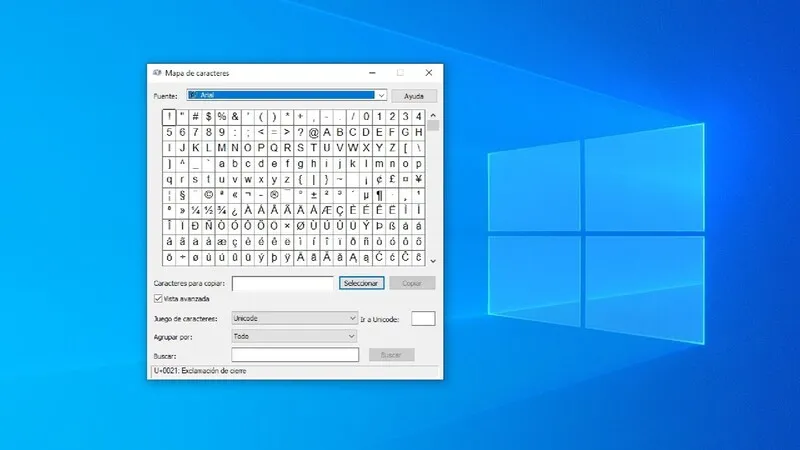Pick the Ñ capital enye cell

(209, 226)
